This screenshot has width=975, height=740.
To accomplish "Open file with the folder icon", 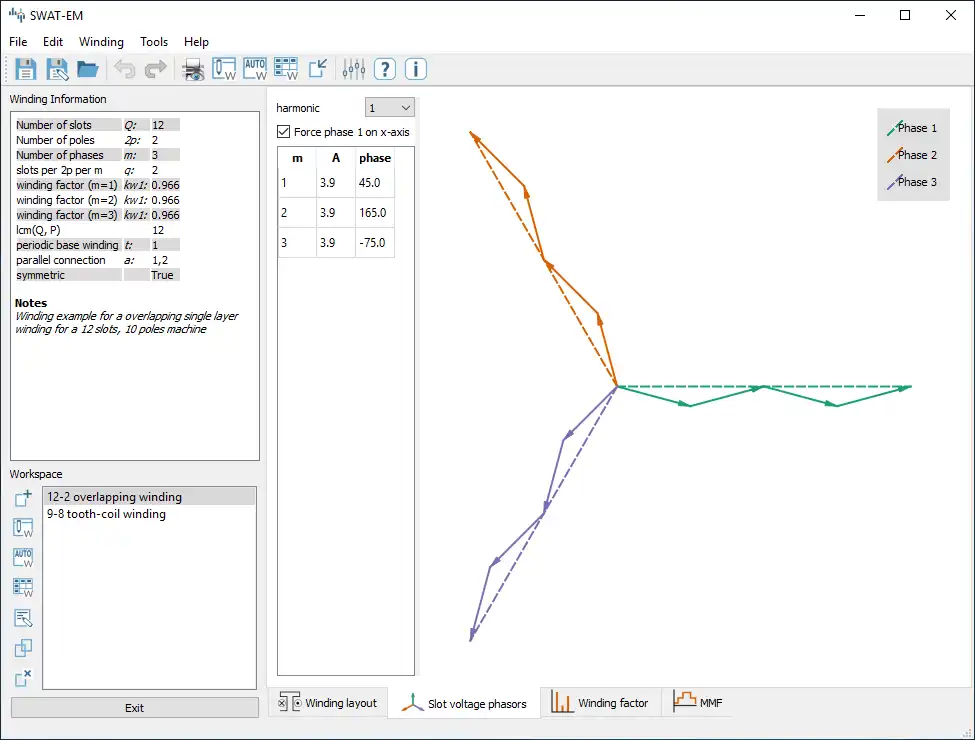I will [x=88, y=69].
